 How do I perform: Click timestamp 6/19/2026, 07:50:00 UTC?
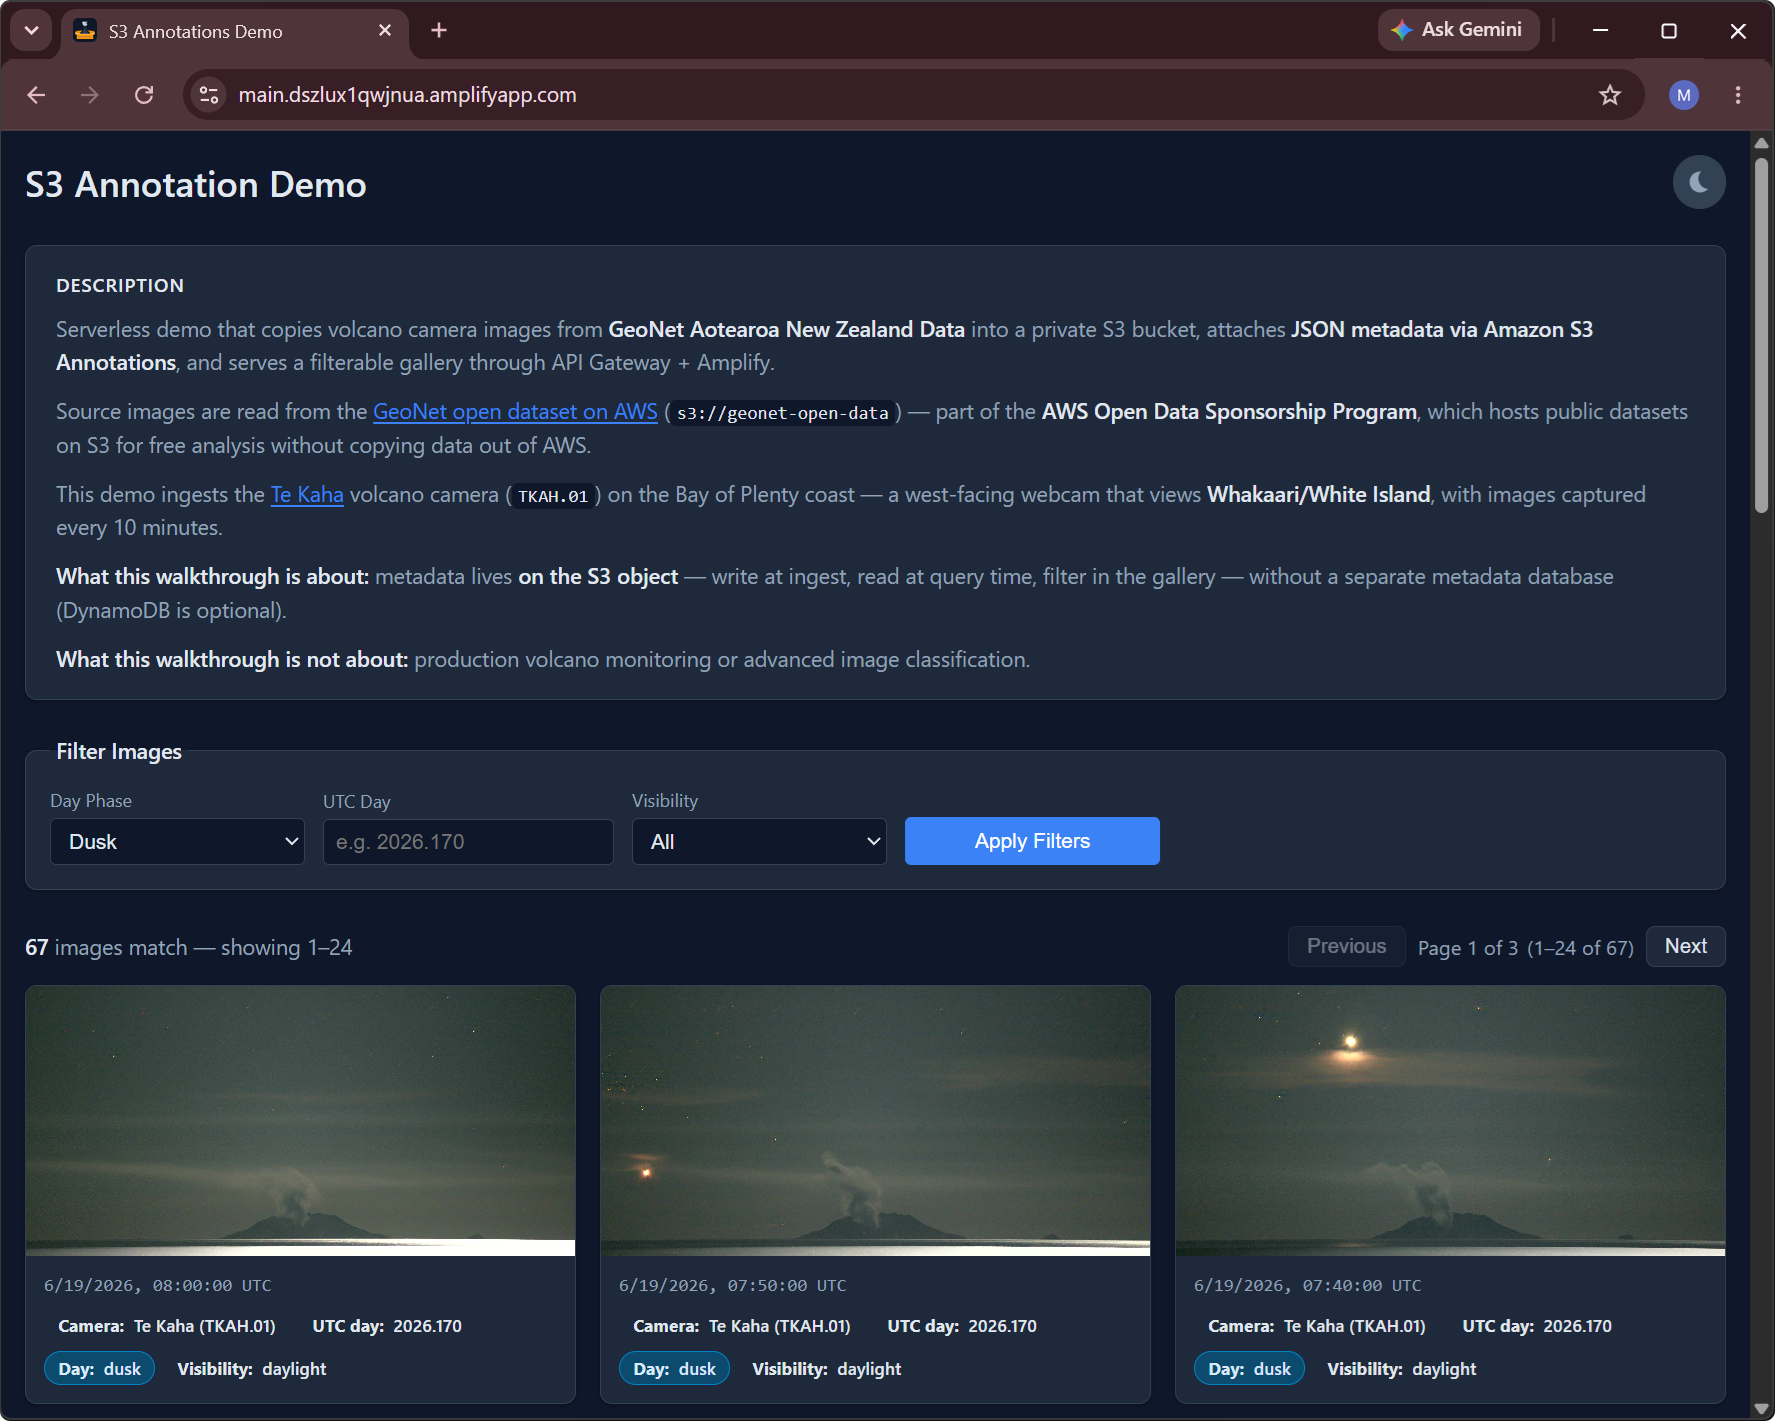733,1286
